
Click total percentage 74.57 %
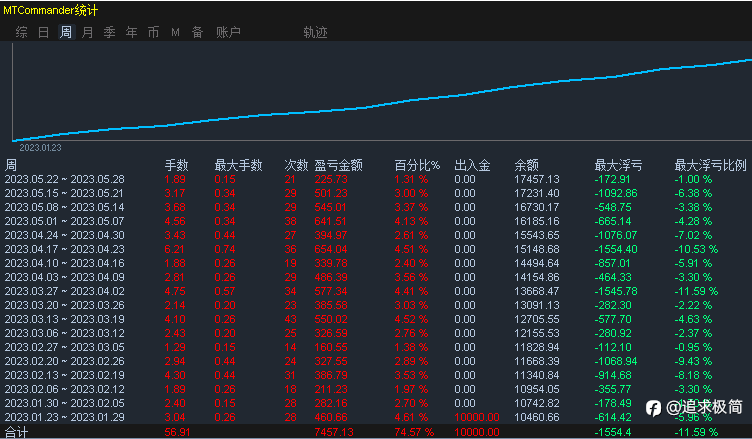414,432
